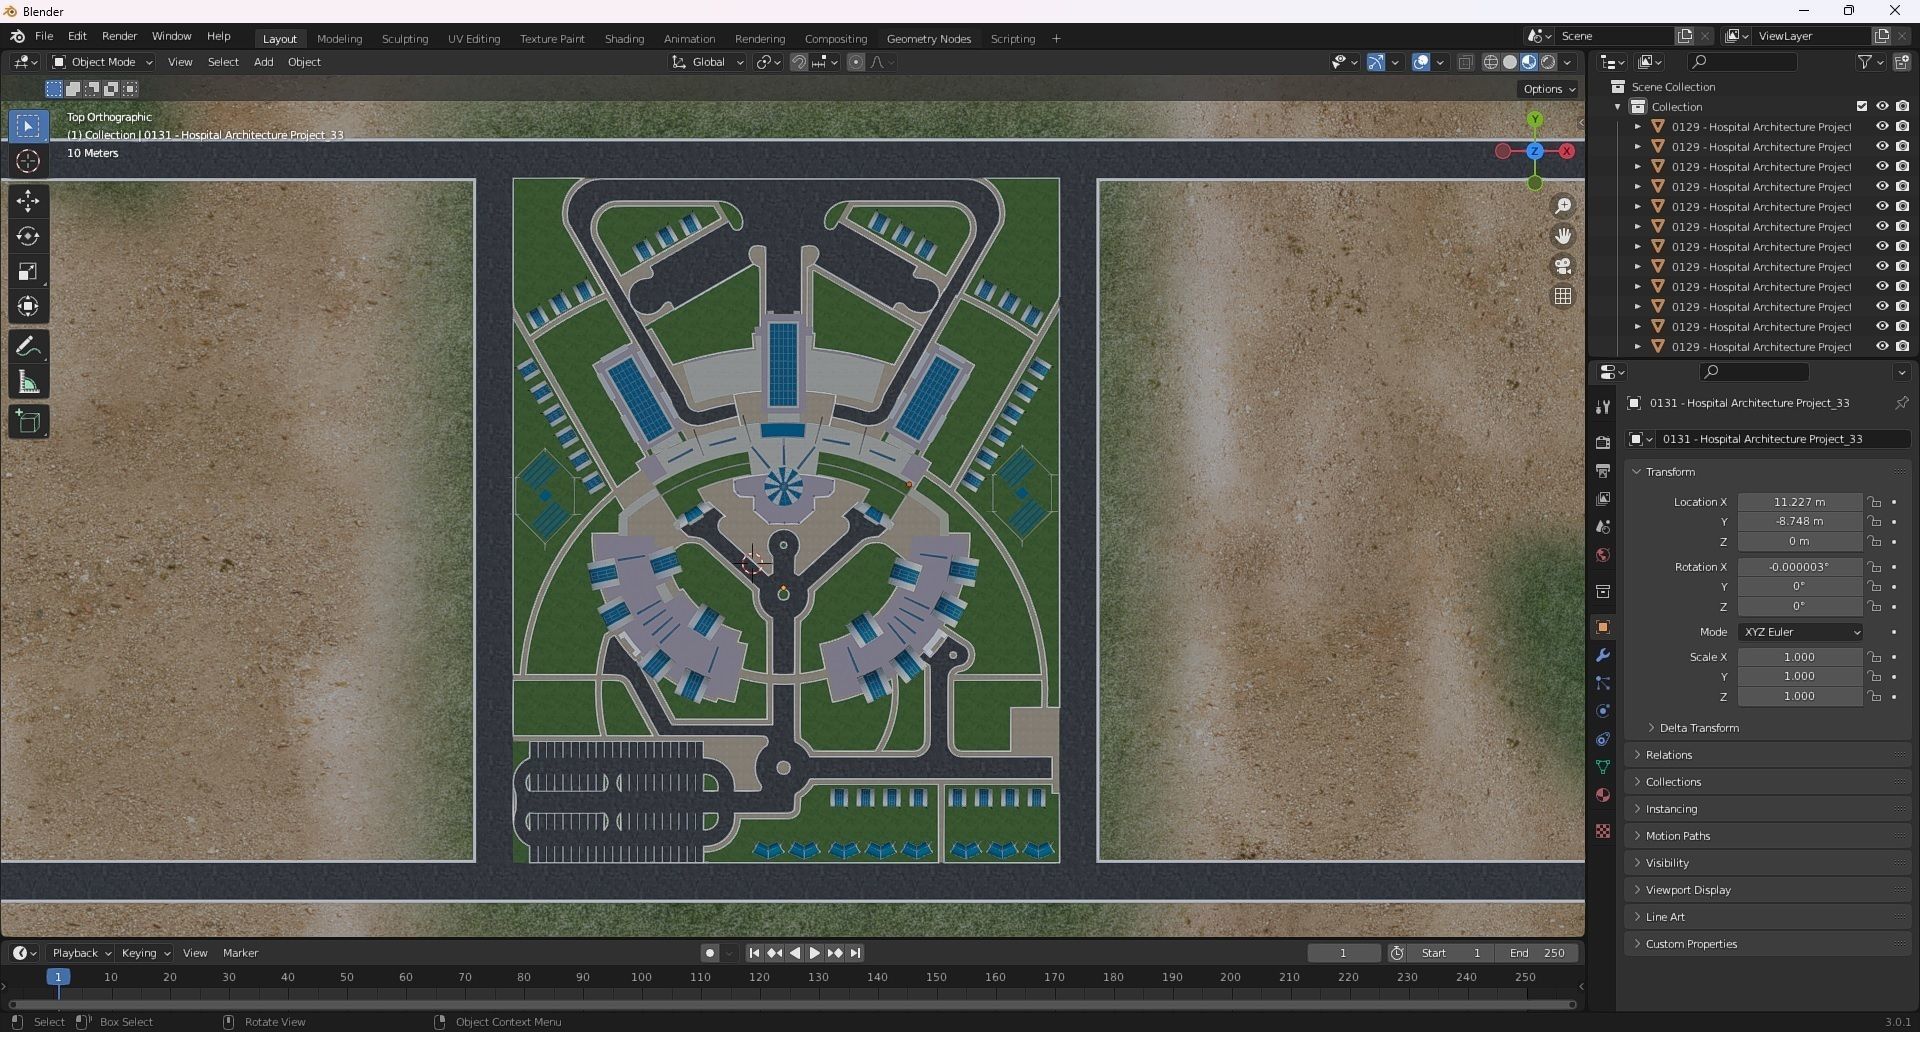1920x1040 pixels.
Task: Click the viewport zoom magnifier gizmo
Action: coord(1562,206)
